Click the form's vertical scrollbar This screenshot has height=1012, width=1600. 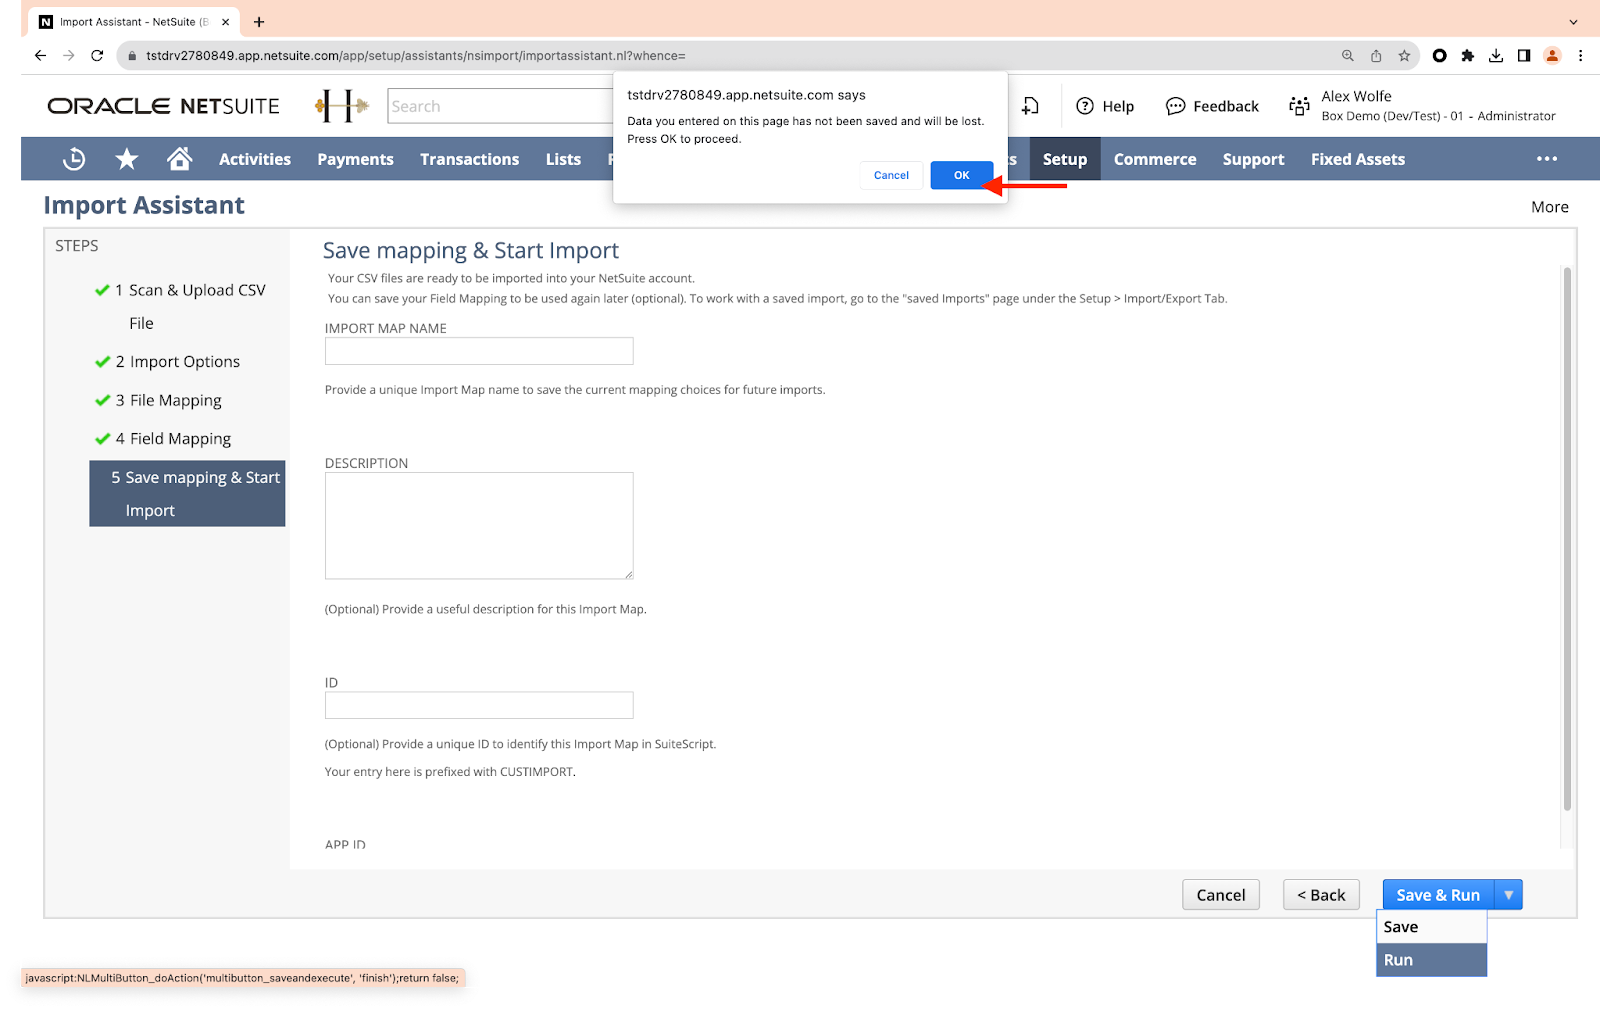coord(1567,540)
